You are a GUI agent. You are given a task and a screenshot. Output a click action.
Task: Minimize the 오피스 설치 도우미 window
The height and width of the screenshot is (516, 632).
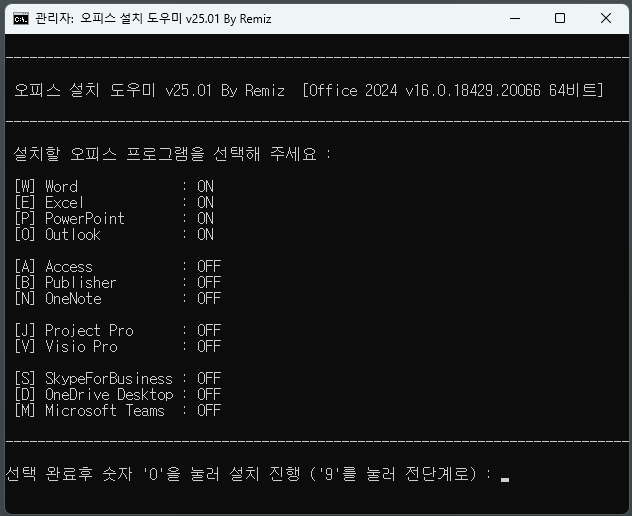pyautogui.click(x=515, y=19)
